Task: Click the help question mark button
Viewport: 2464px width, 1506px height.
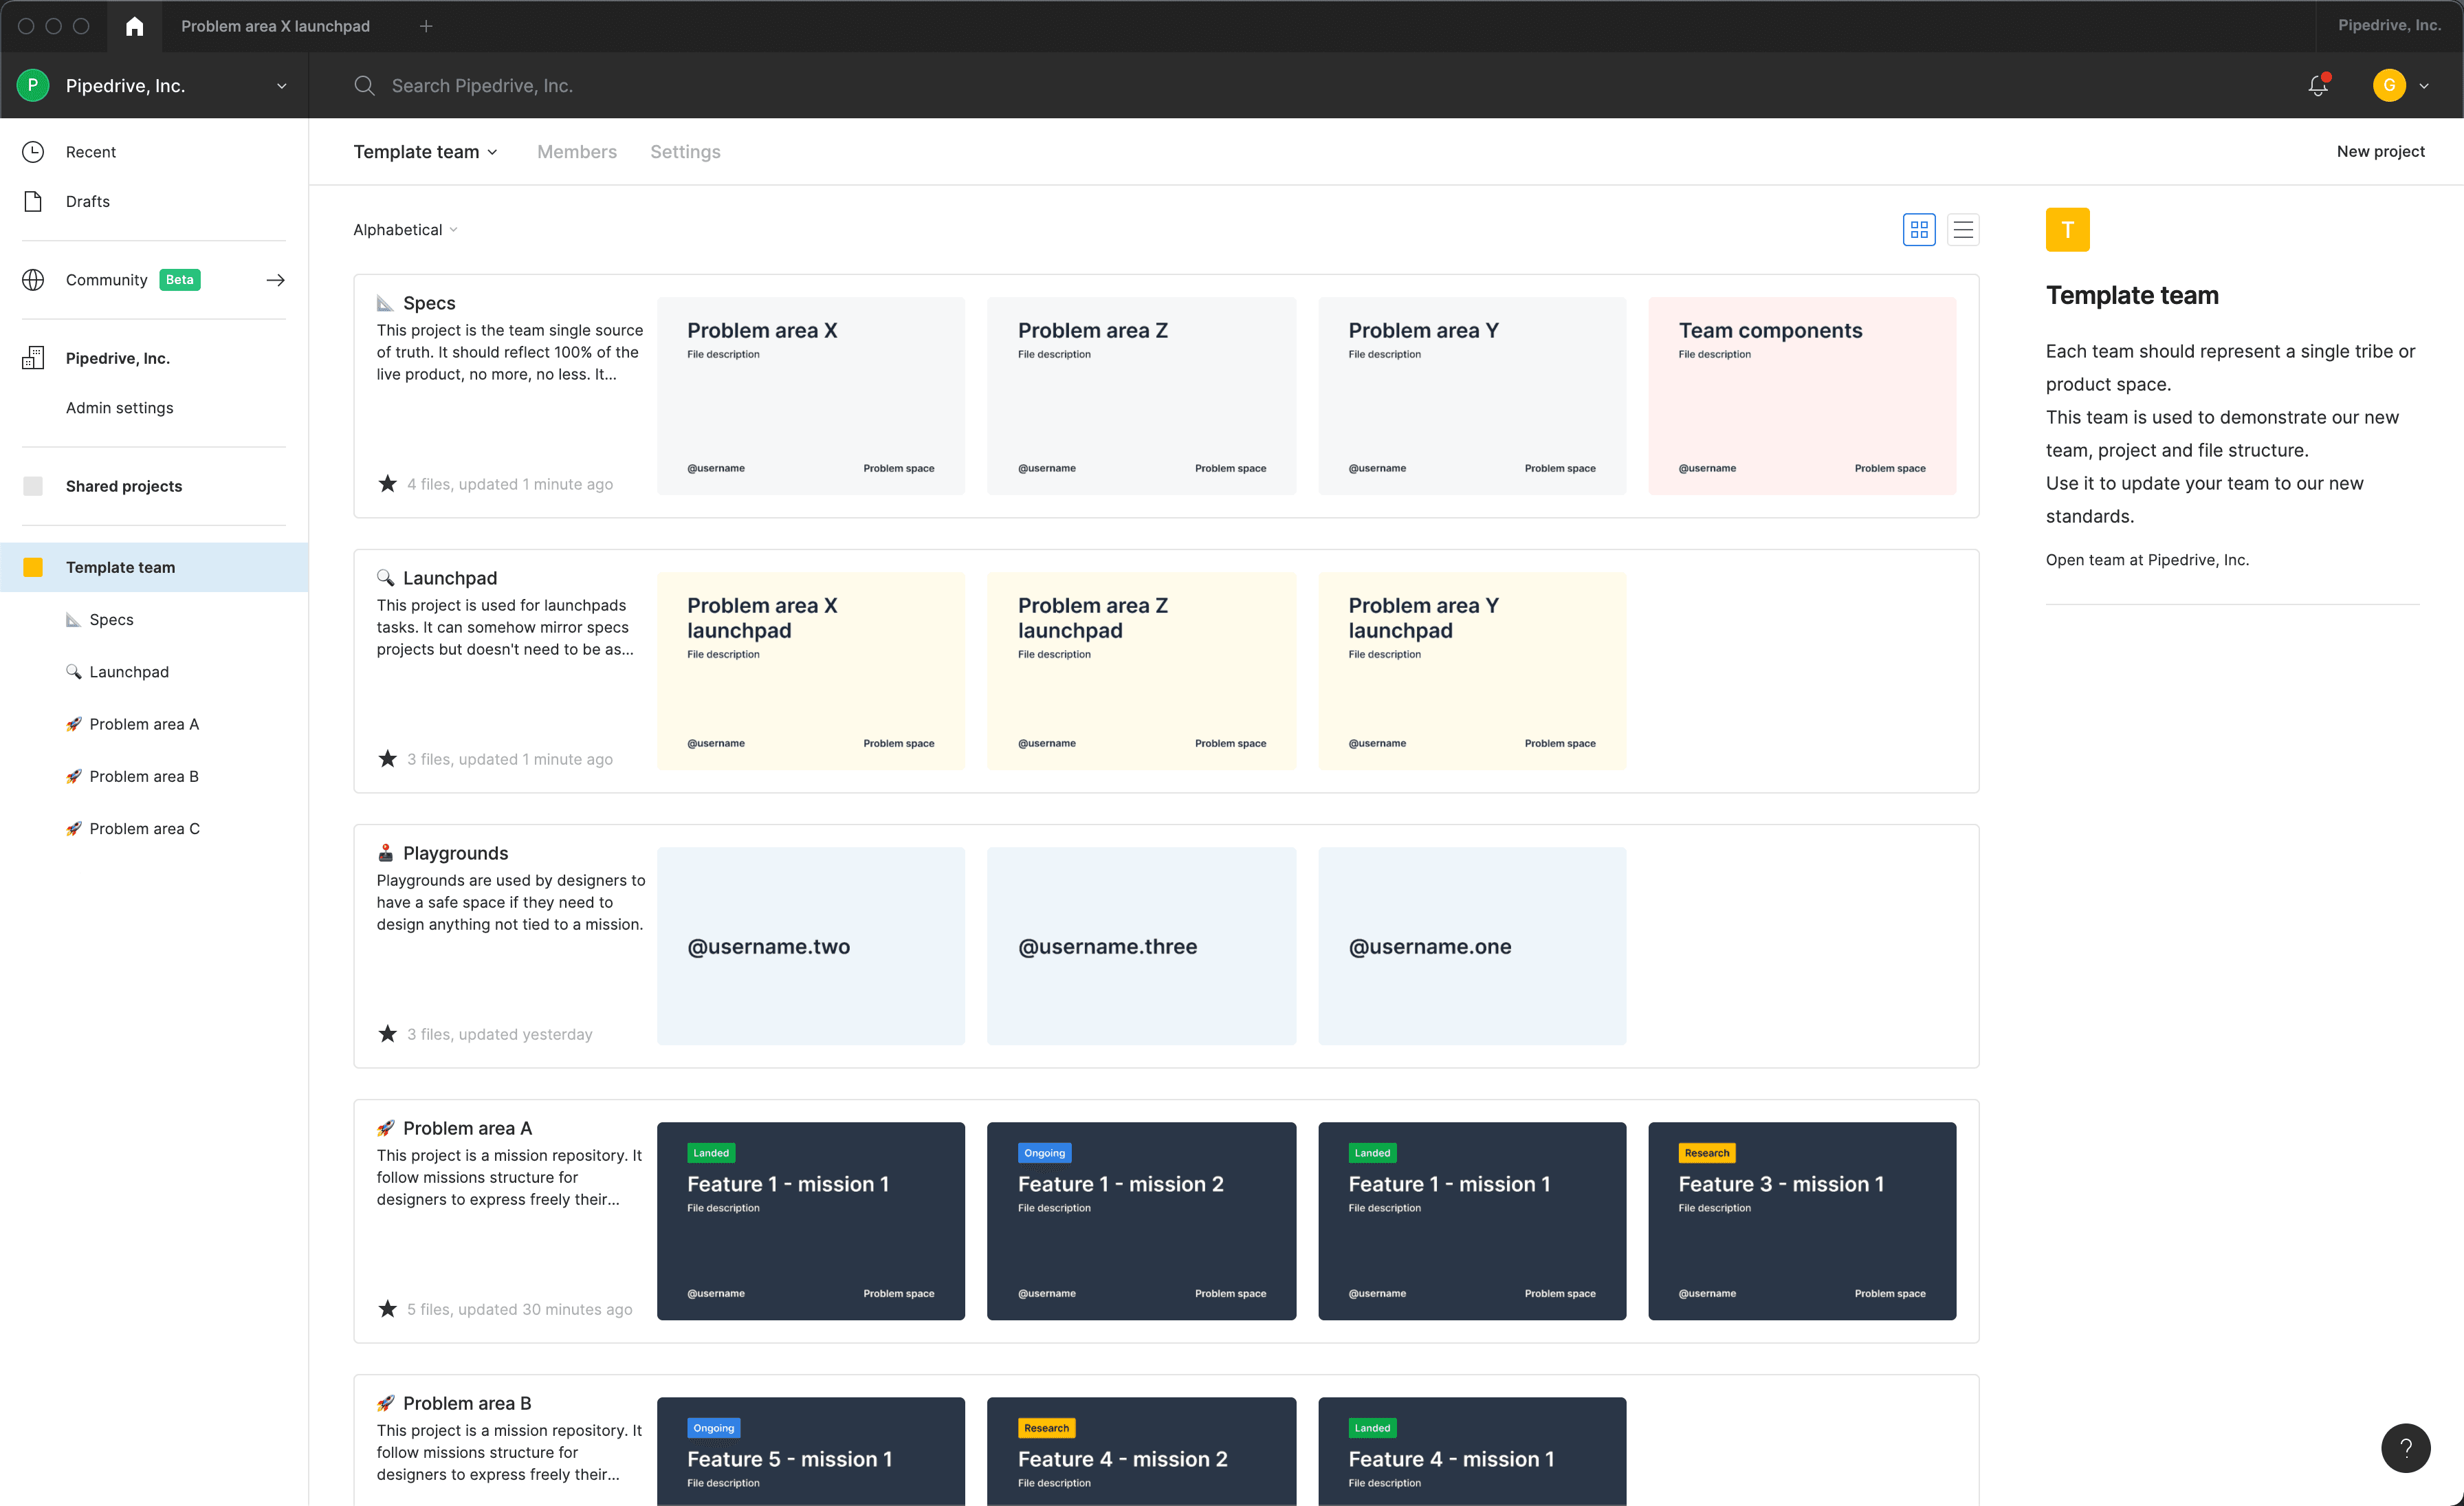Action: pos(2405,1447)
